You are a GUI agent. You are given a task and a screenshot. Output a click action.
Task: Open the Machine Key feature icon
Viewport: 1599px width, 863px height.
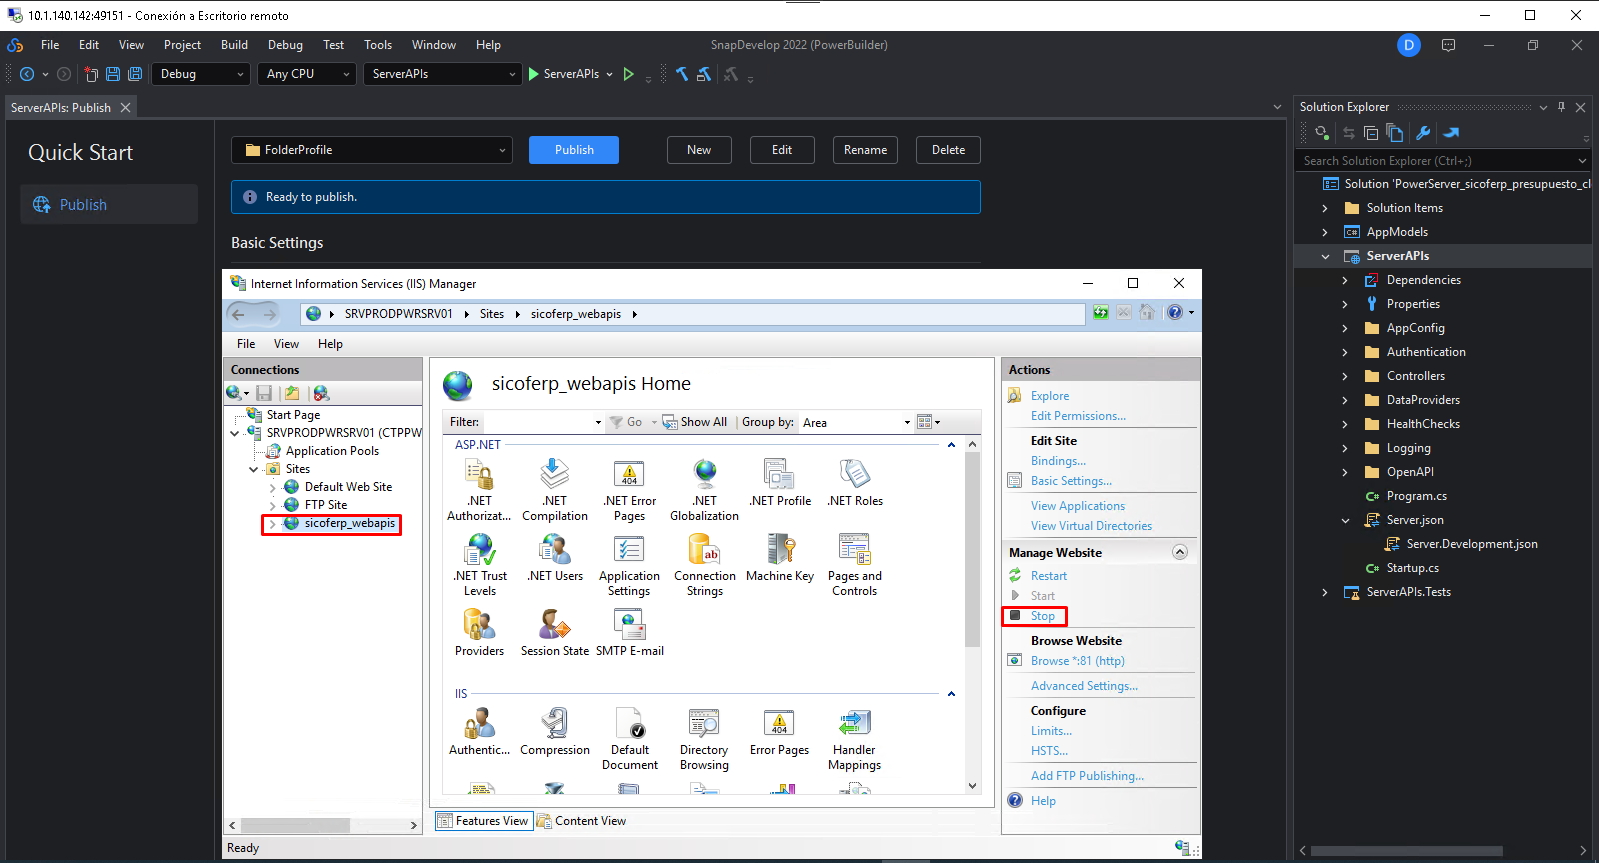[x=780, y=549]
